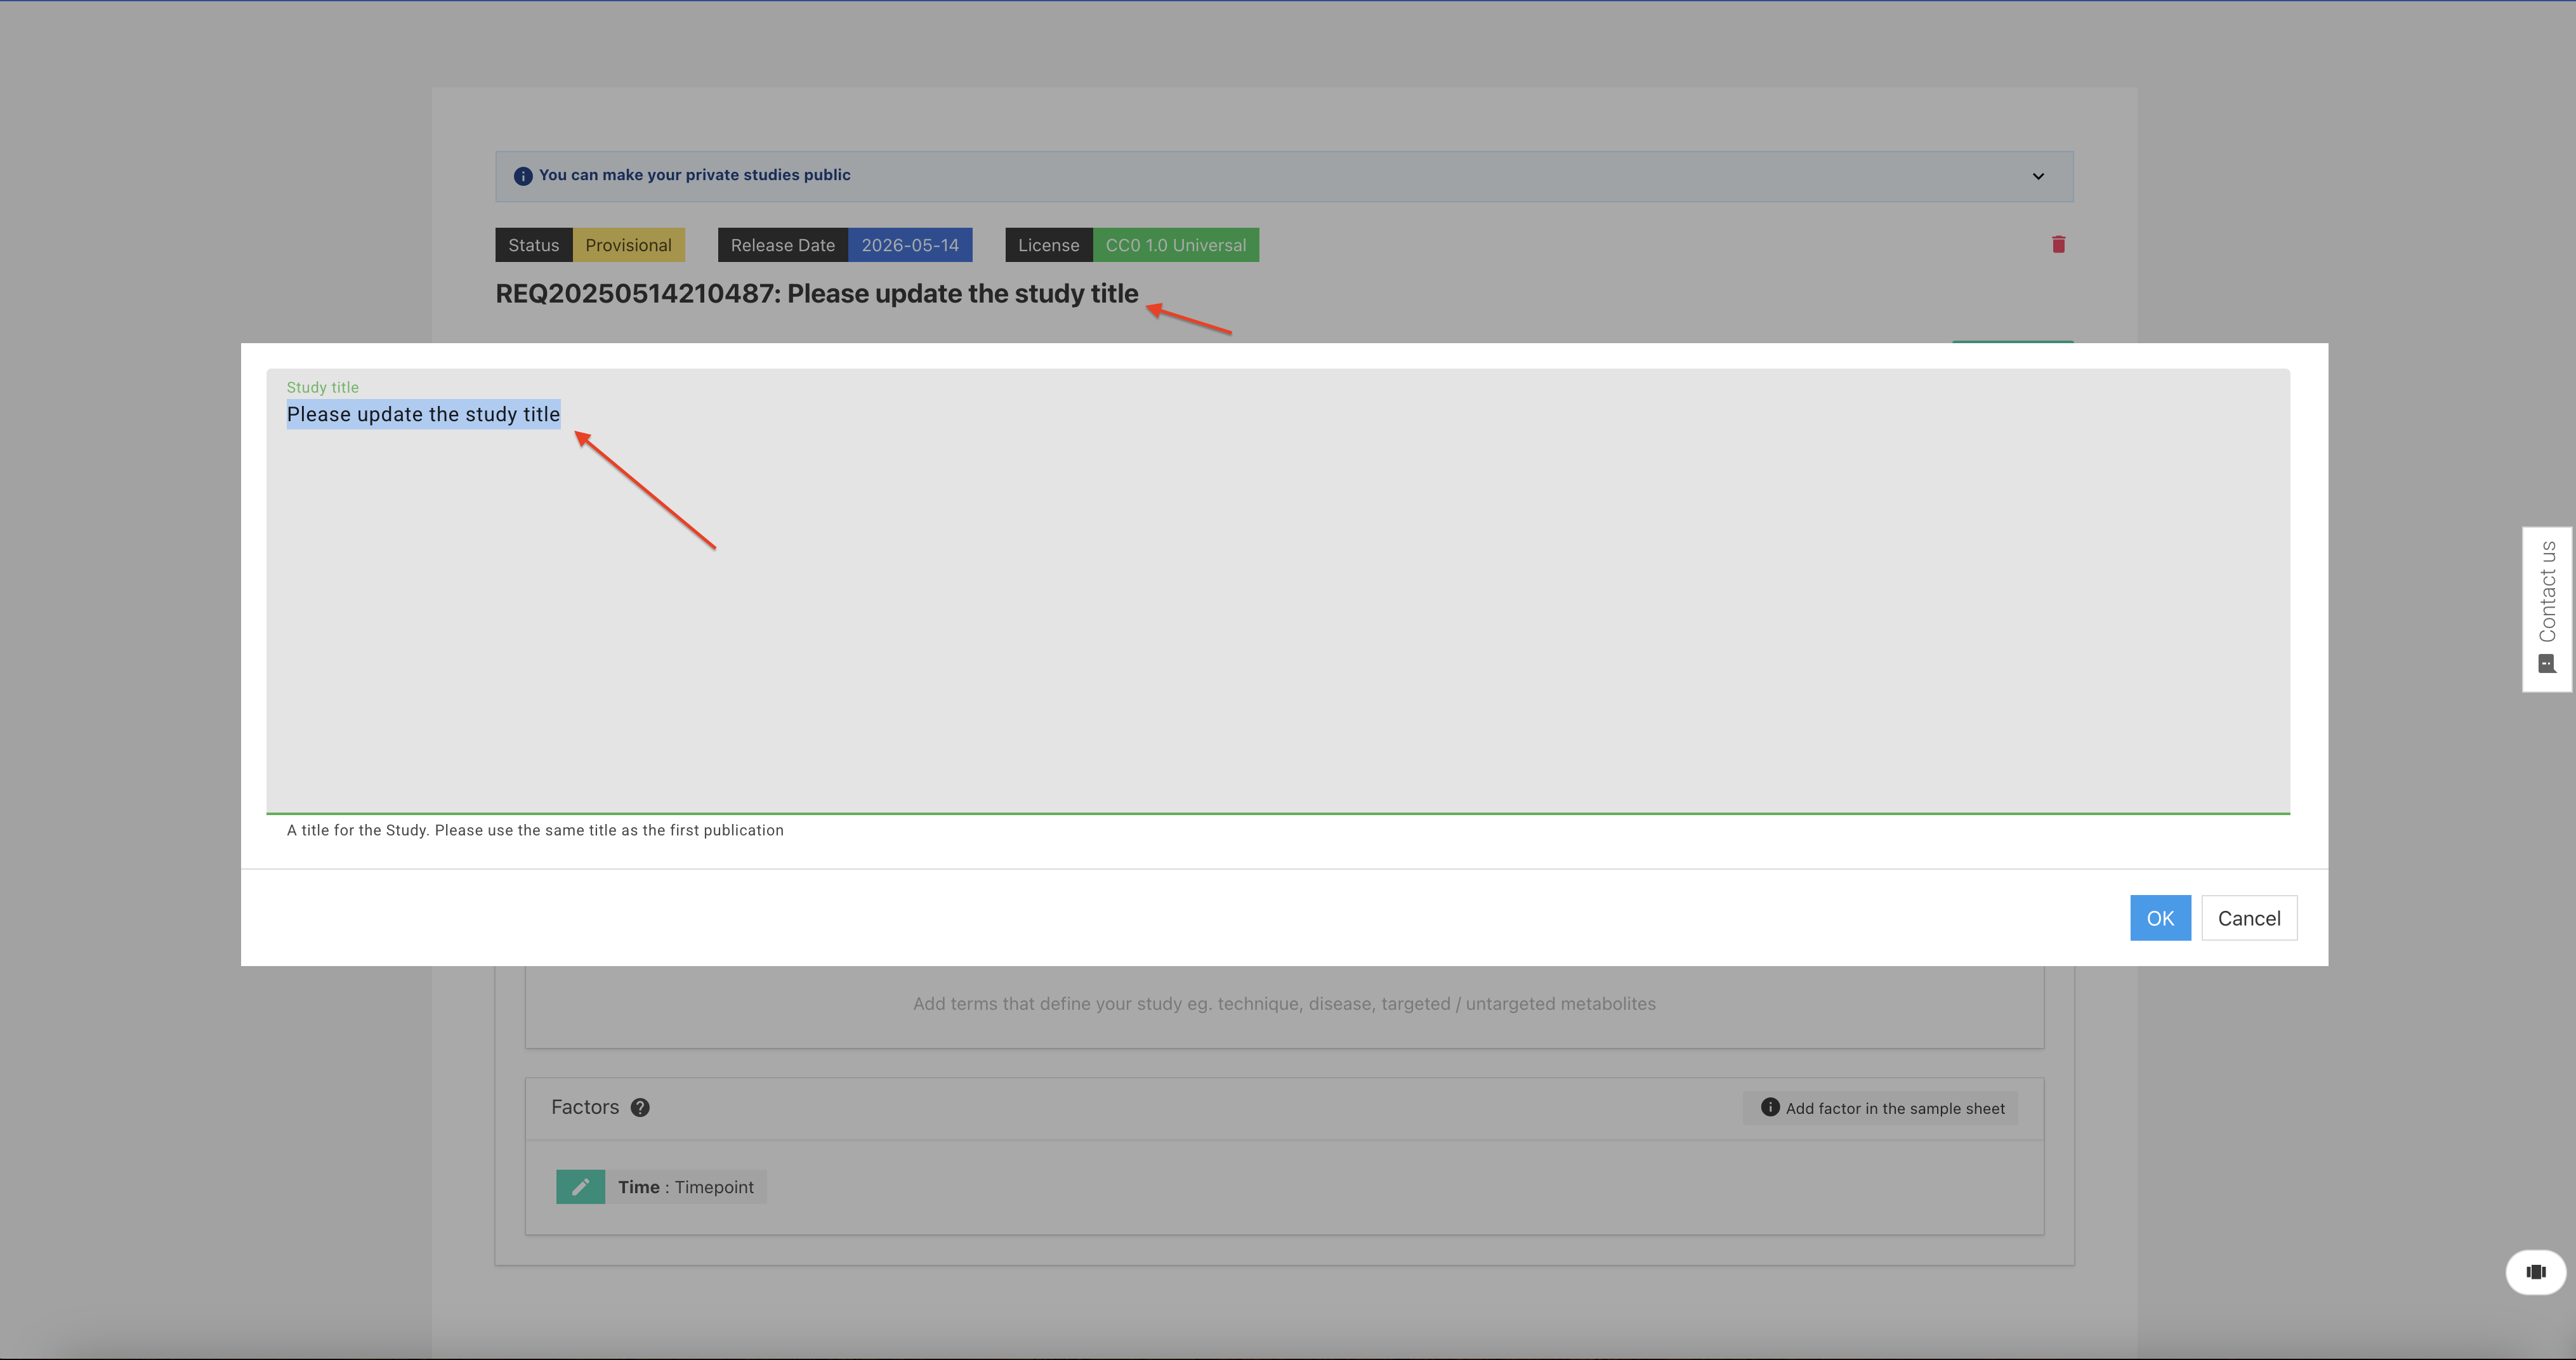The height and width of the screenshot is (1360, 2576).
Task: Click the Provisional status badge
Action: [628, 245]
